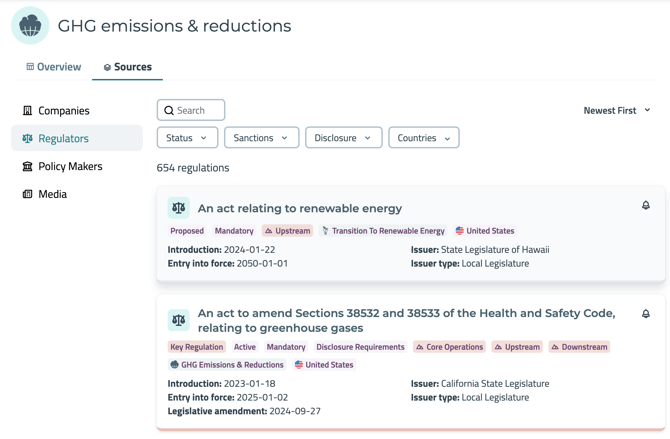Click the magnifier icon in search box

pyautogui.click(x=169, y=110)
